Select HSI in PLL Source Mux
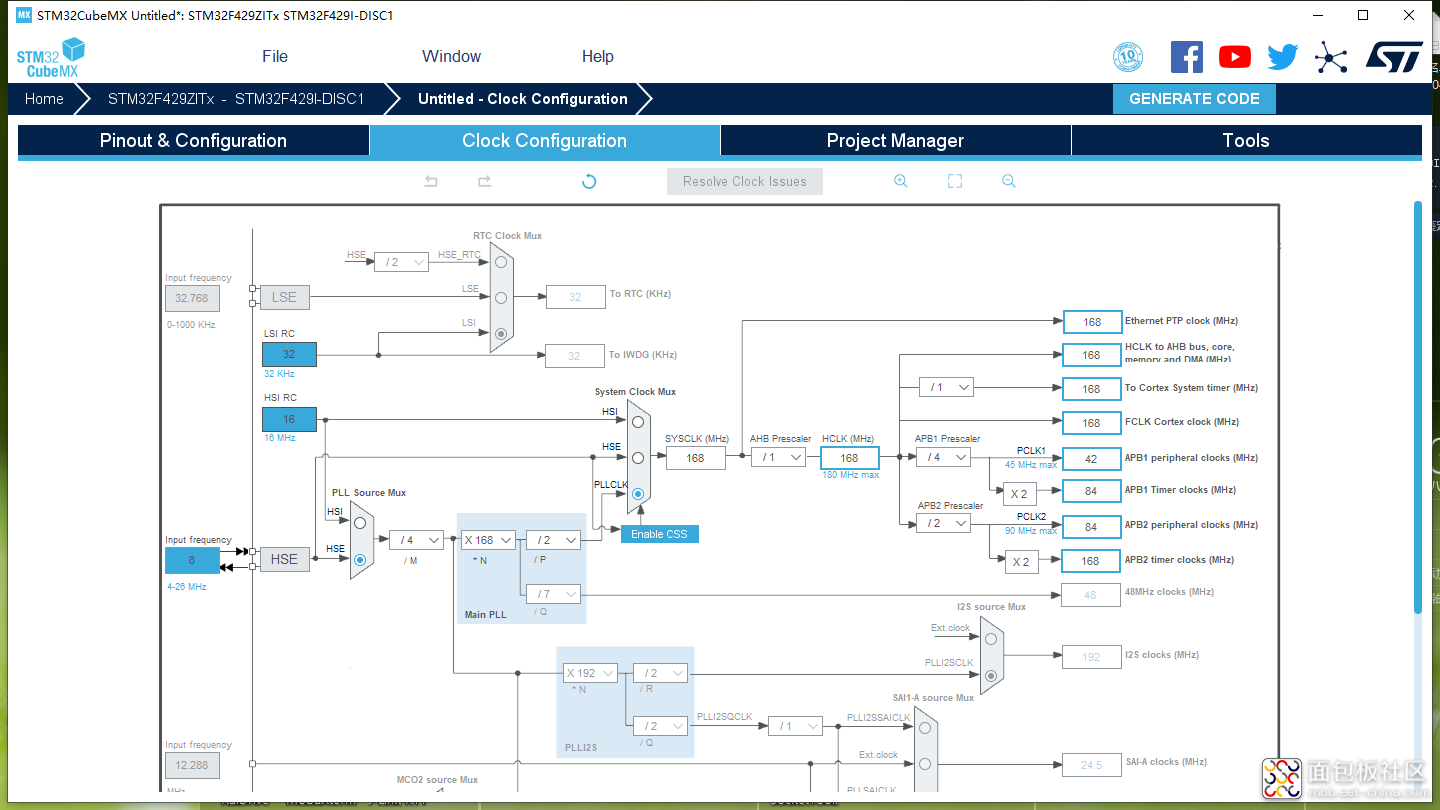The width and height of the screenshot is (1440, 810). click(x=360, y=522)
